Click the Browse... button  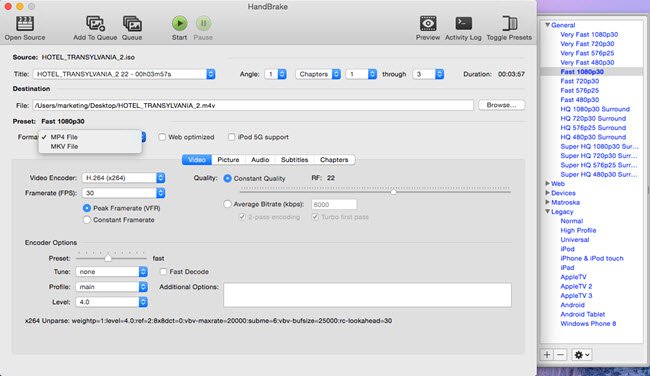[x=502, y=105]
